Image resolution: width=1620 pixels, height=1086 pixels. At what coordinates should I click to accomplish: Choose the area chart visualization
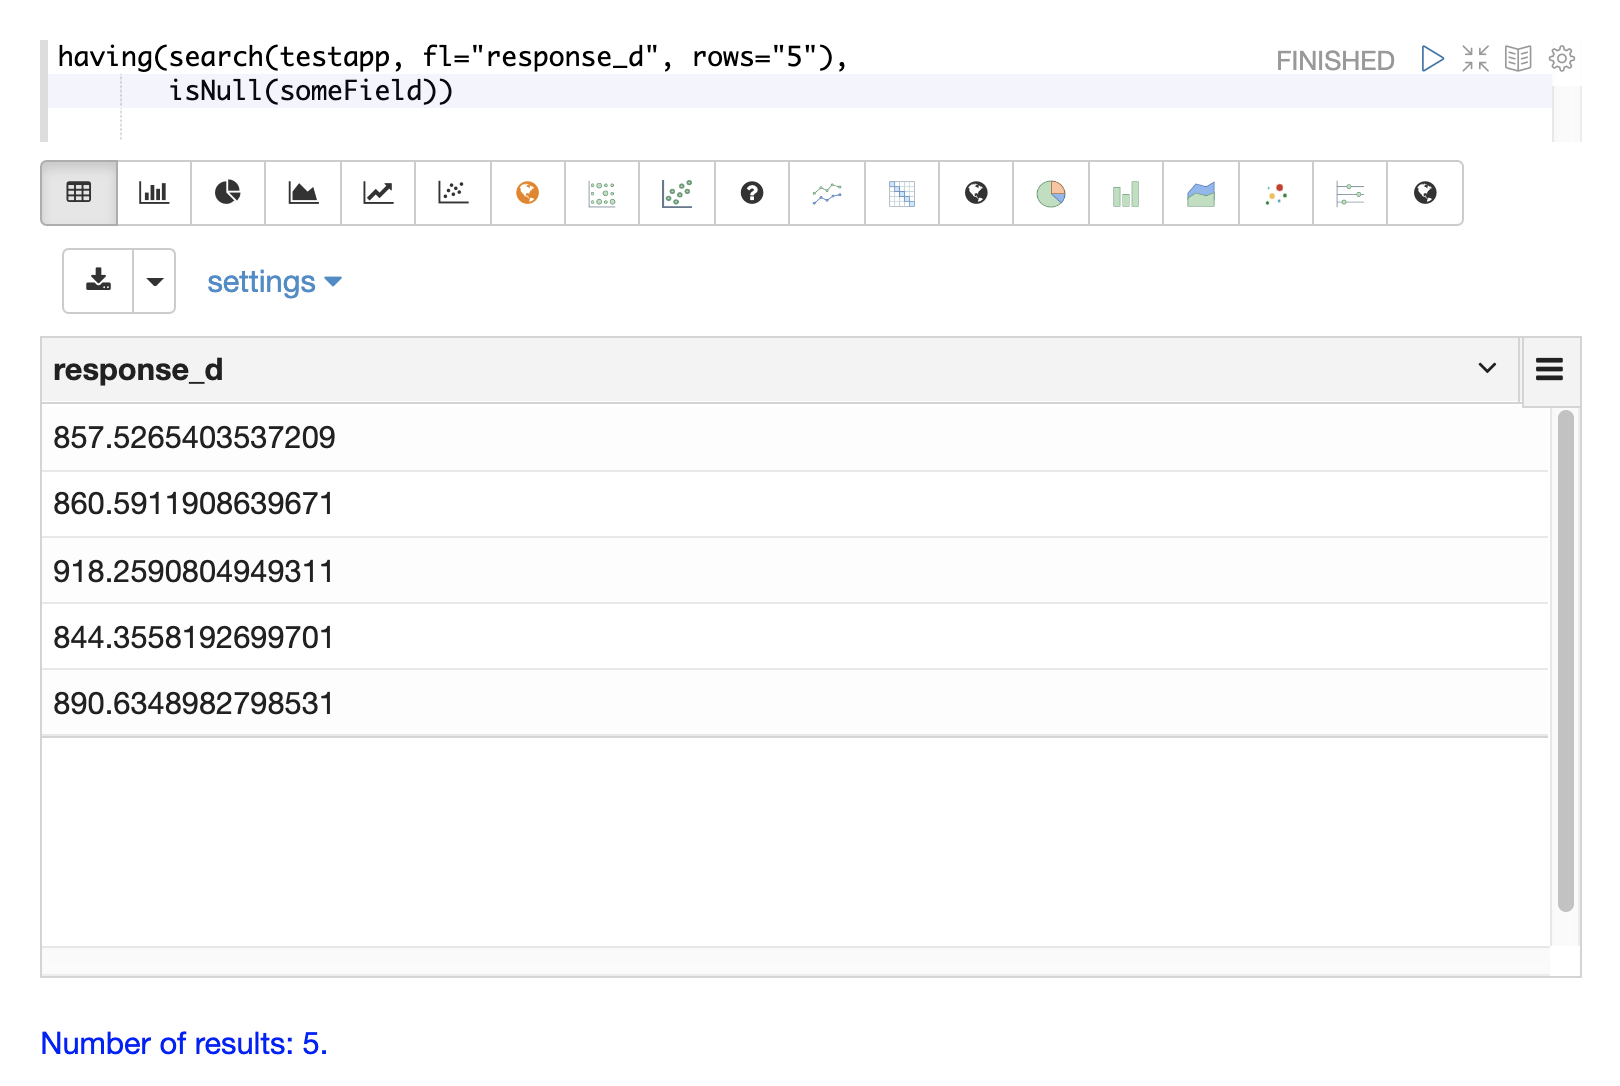(303, 193)
